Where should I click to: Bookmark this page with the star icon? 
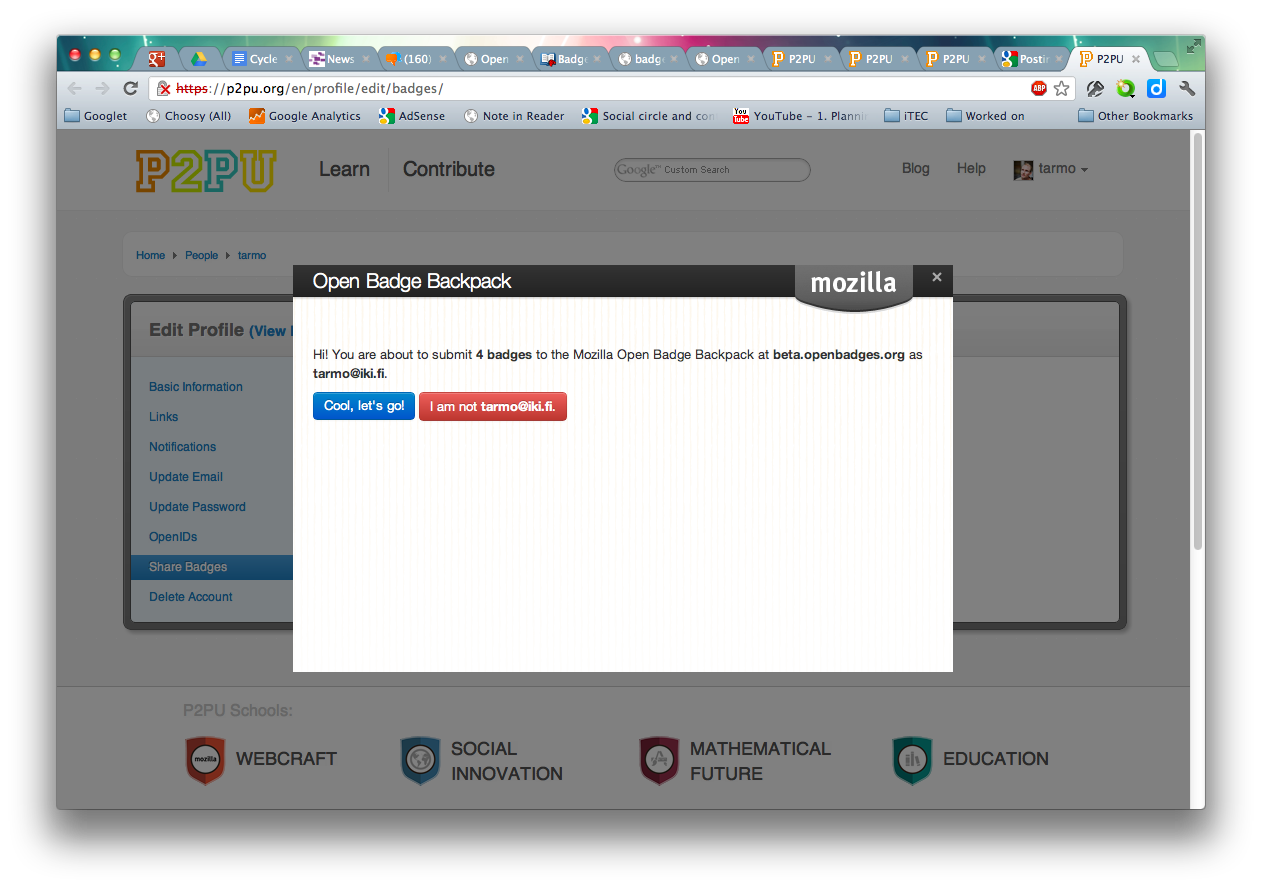click(x=1061, y=89)
